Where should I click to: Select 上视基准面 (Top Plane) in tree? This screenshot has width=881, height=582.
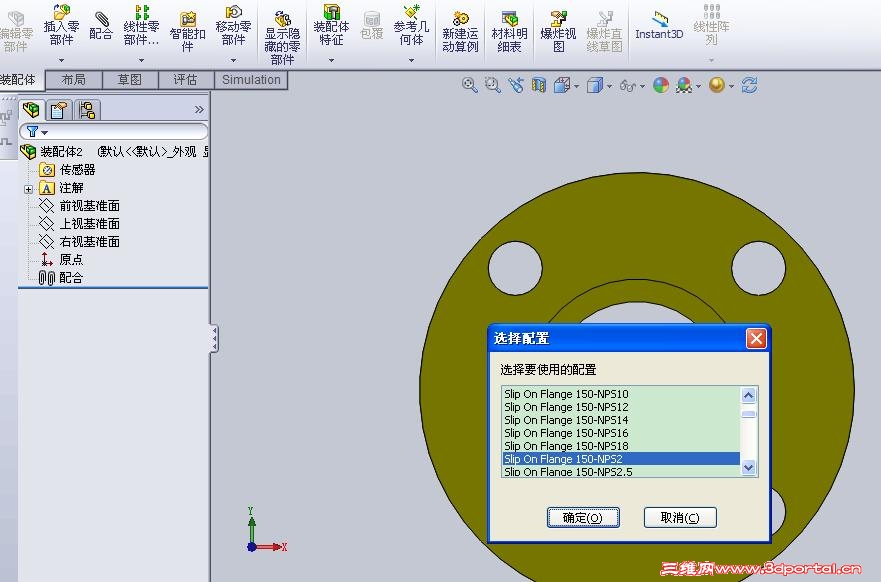tap(79, 224)
